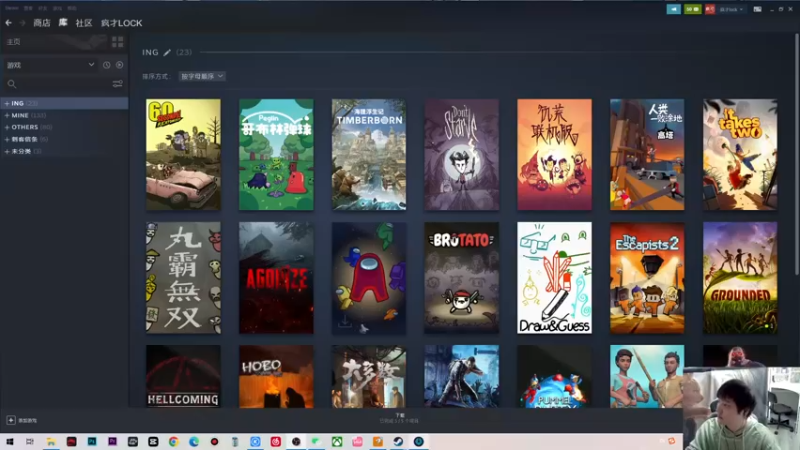800x450 pixels.
Task: Switch to Big Picture mode icon
Action: [758, 9]
